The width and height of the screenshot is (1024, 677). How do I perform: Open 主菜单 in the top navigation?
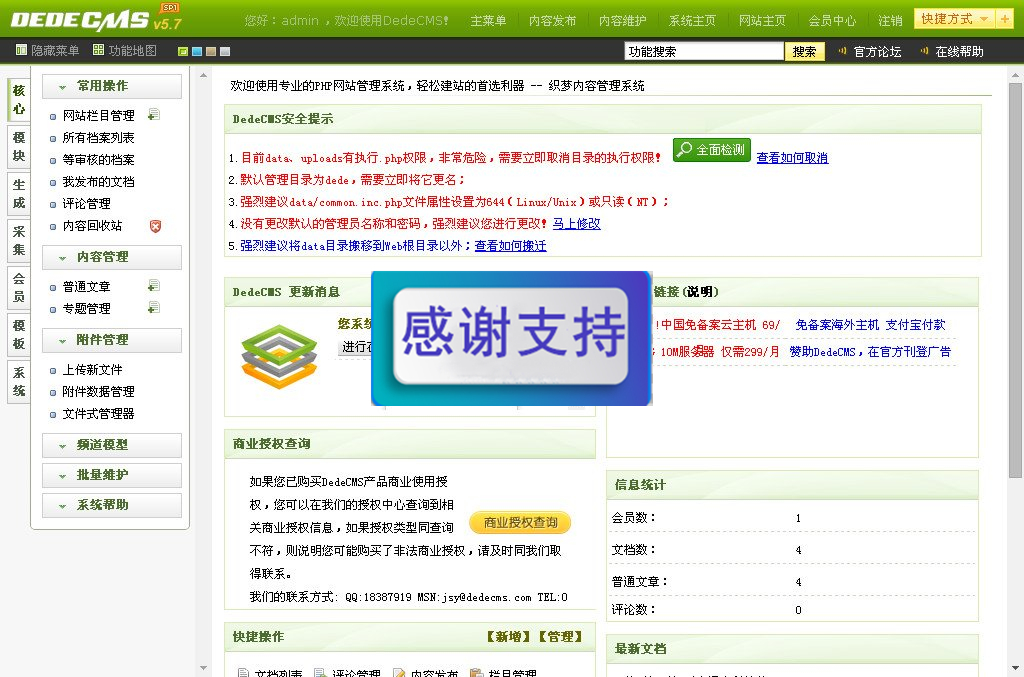point(488,21)
